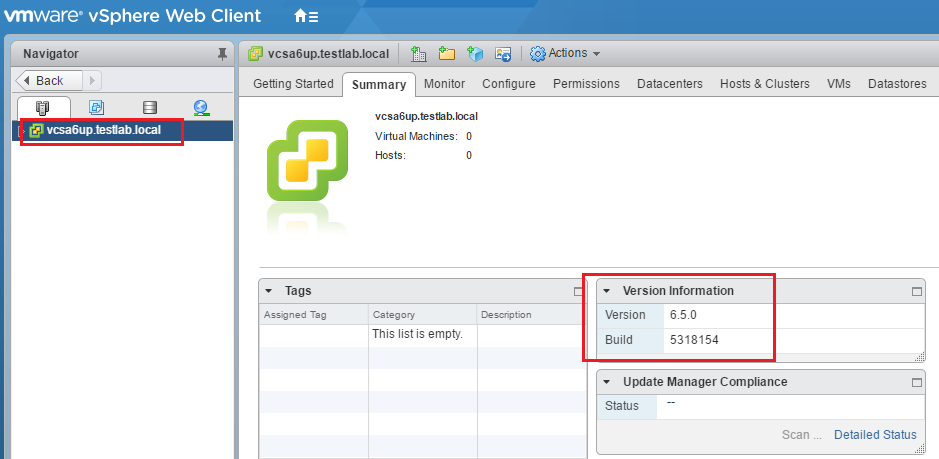Click the Create Datacenter toolbar icon

419,54
